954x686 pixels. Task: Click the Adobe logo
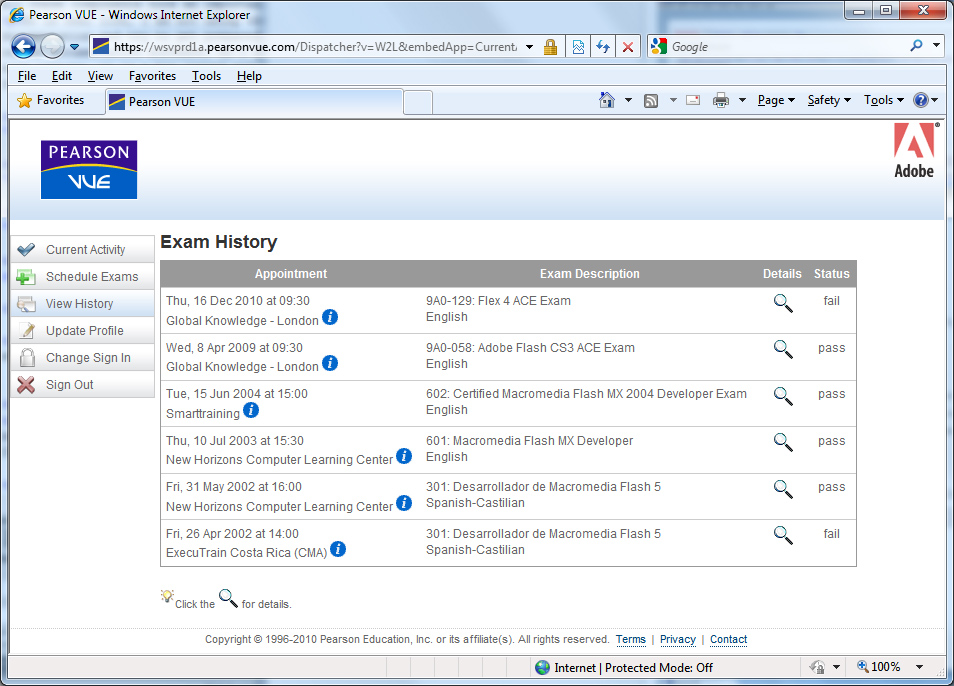pyautogui.click(x=913, y=151)
